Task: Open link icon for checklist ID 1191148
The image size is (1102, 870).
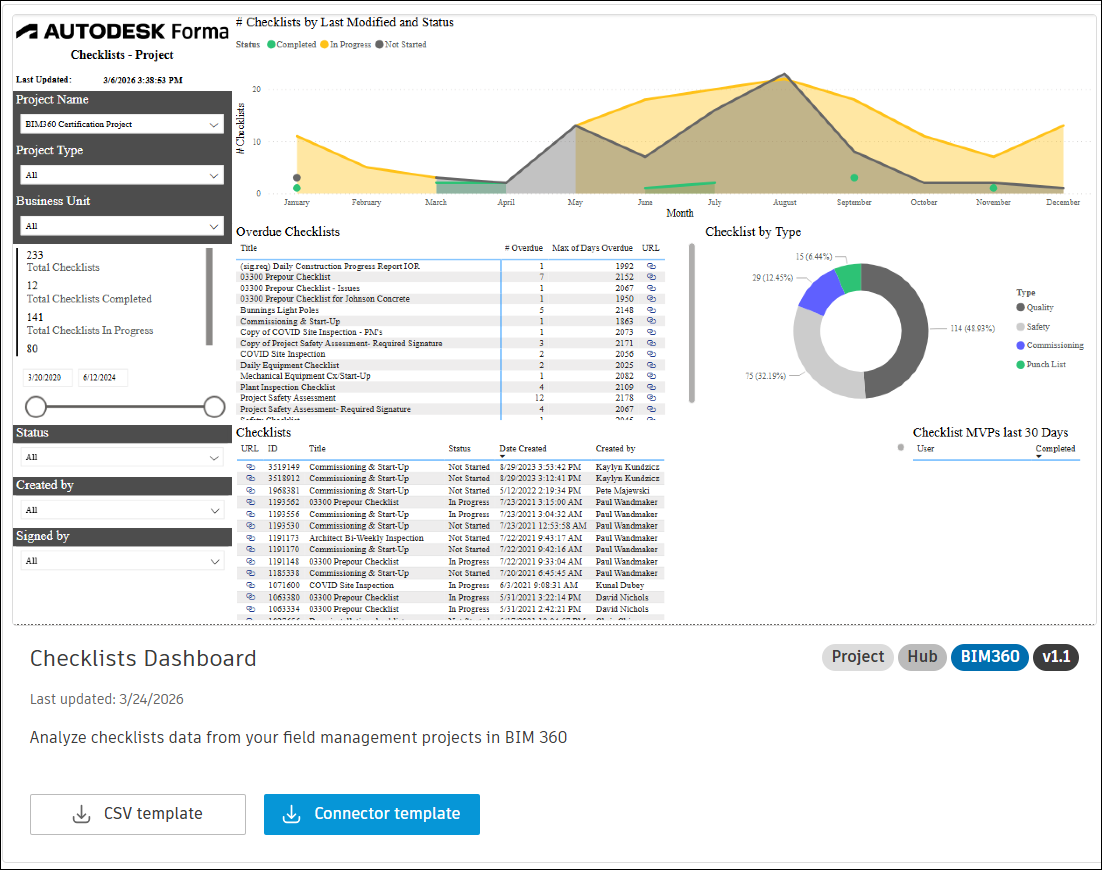Action: (250, 561)
